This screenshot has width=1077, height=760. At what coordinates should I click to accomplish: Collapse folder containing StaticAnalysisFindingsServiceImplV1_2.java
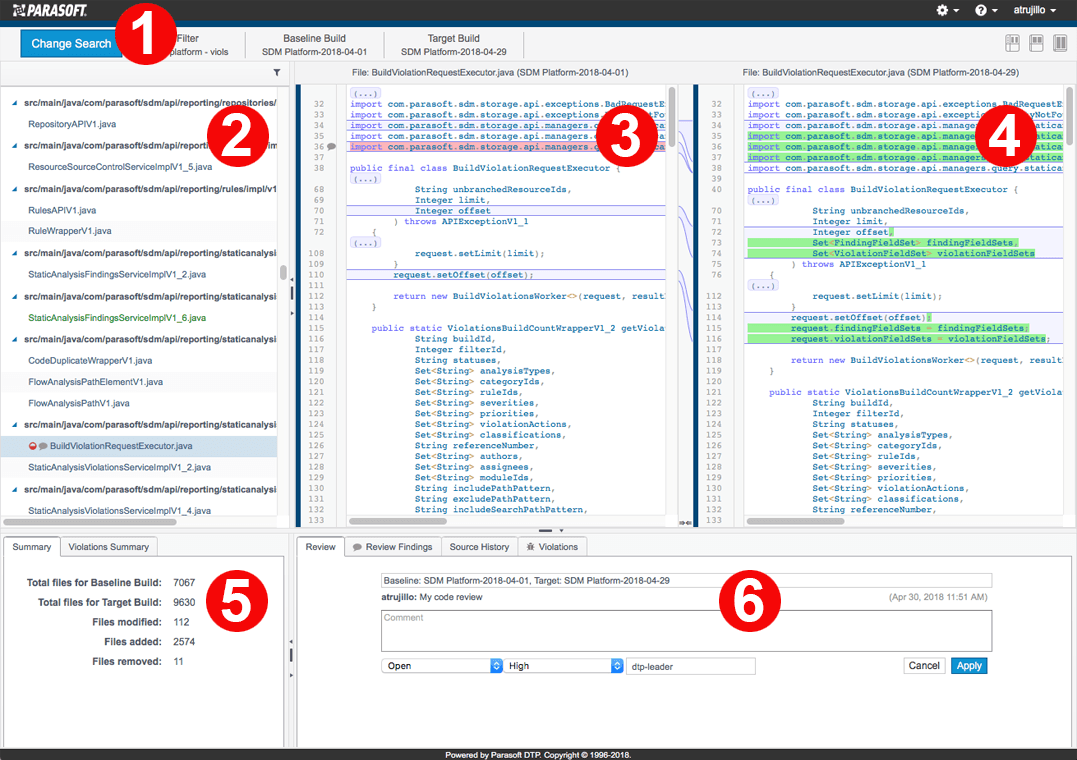14,253
